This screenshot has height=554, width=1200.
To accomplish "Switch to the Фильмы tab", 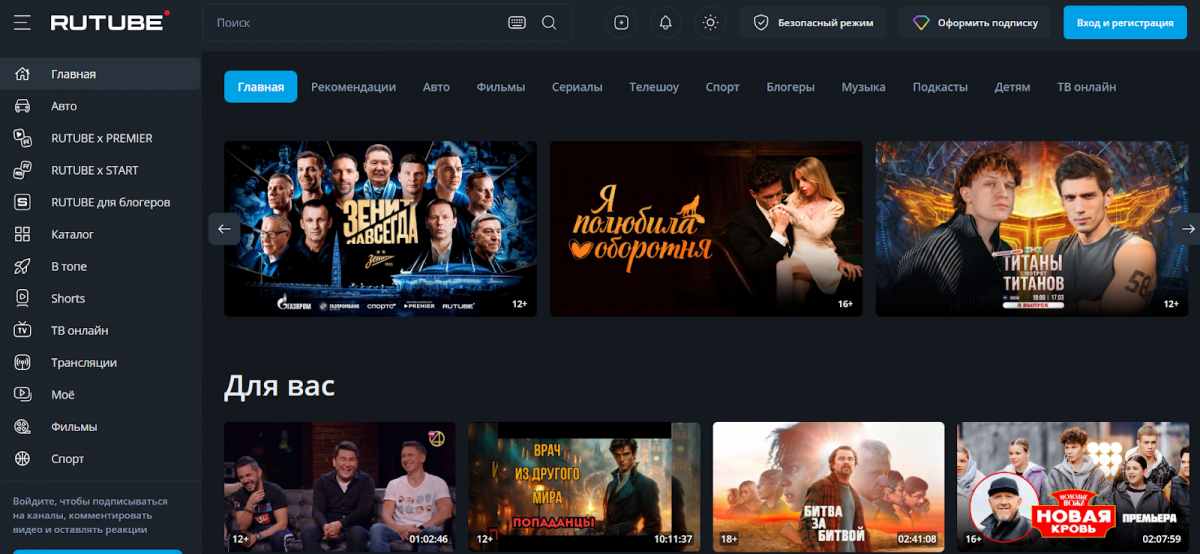I will tap(500, 87).
